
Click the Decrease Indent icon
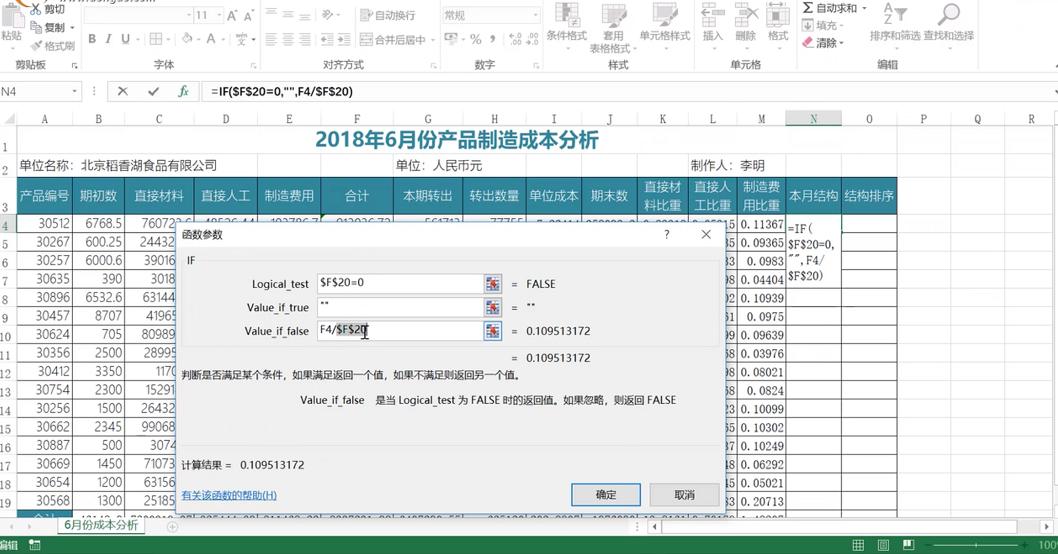[327, 40]
